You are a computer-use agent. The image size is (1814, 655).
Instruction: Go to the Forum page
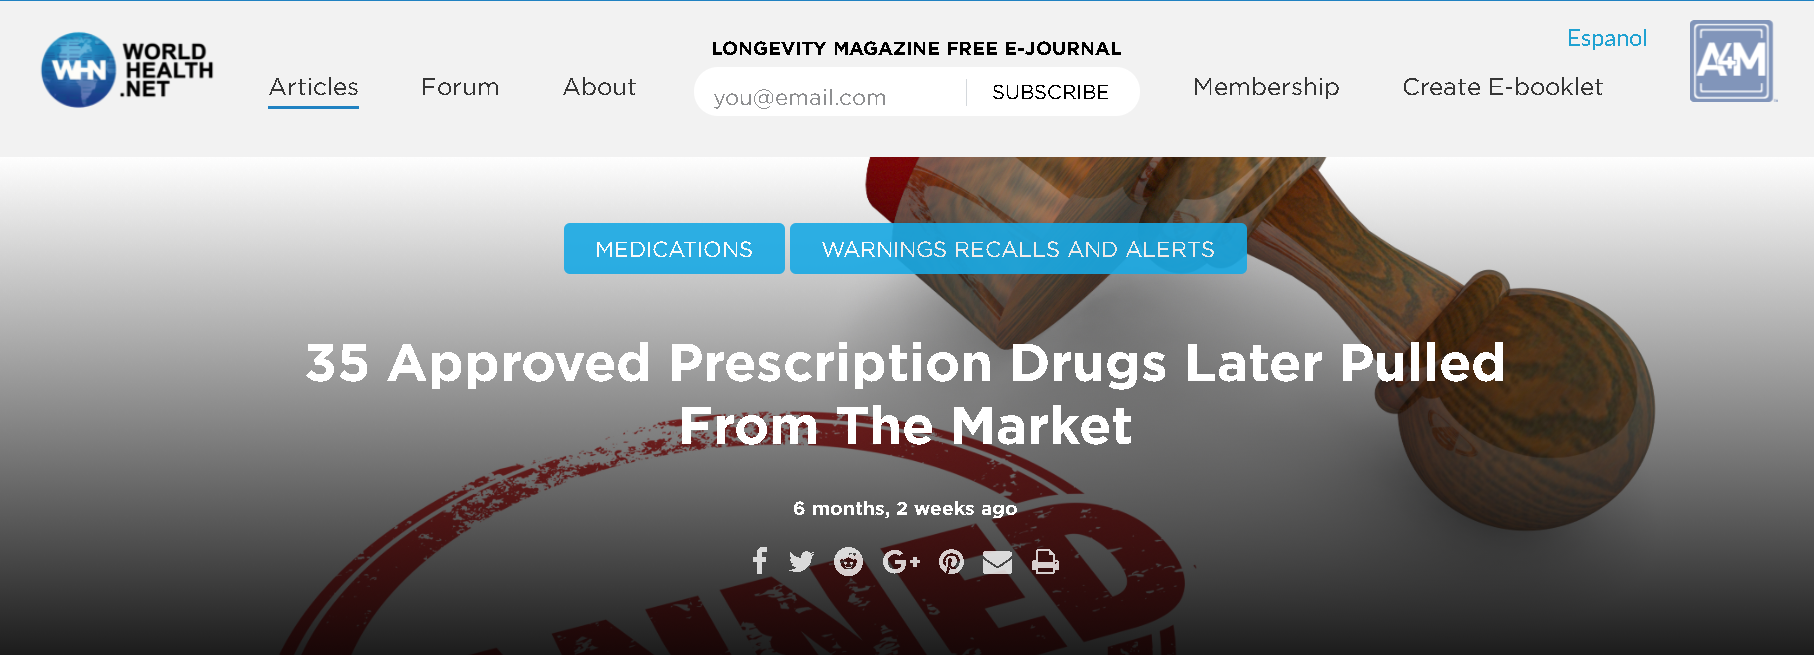pos(460,87)
